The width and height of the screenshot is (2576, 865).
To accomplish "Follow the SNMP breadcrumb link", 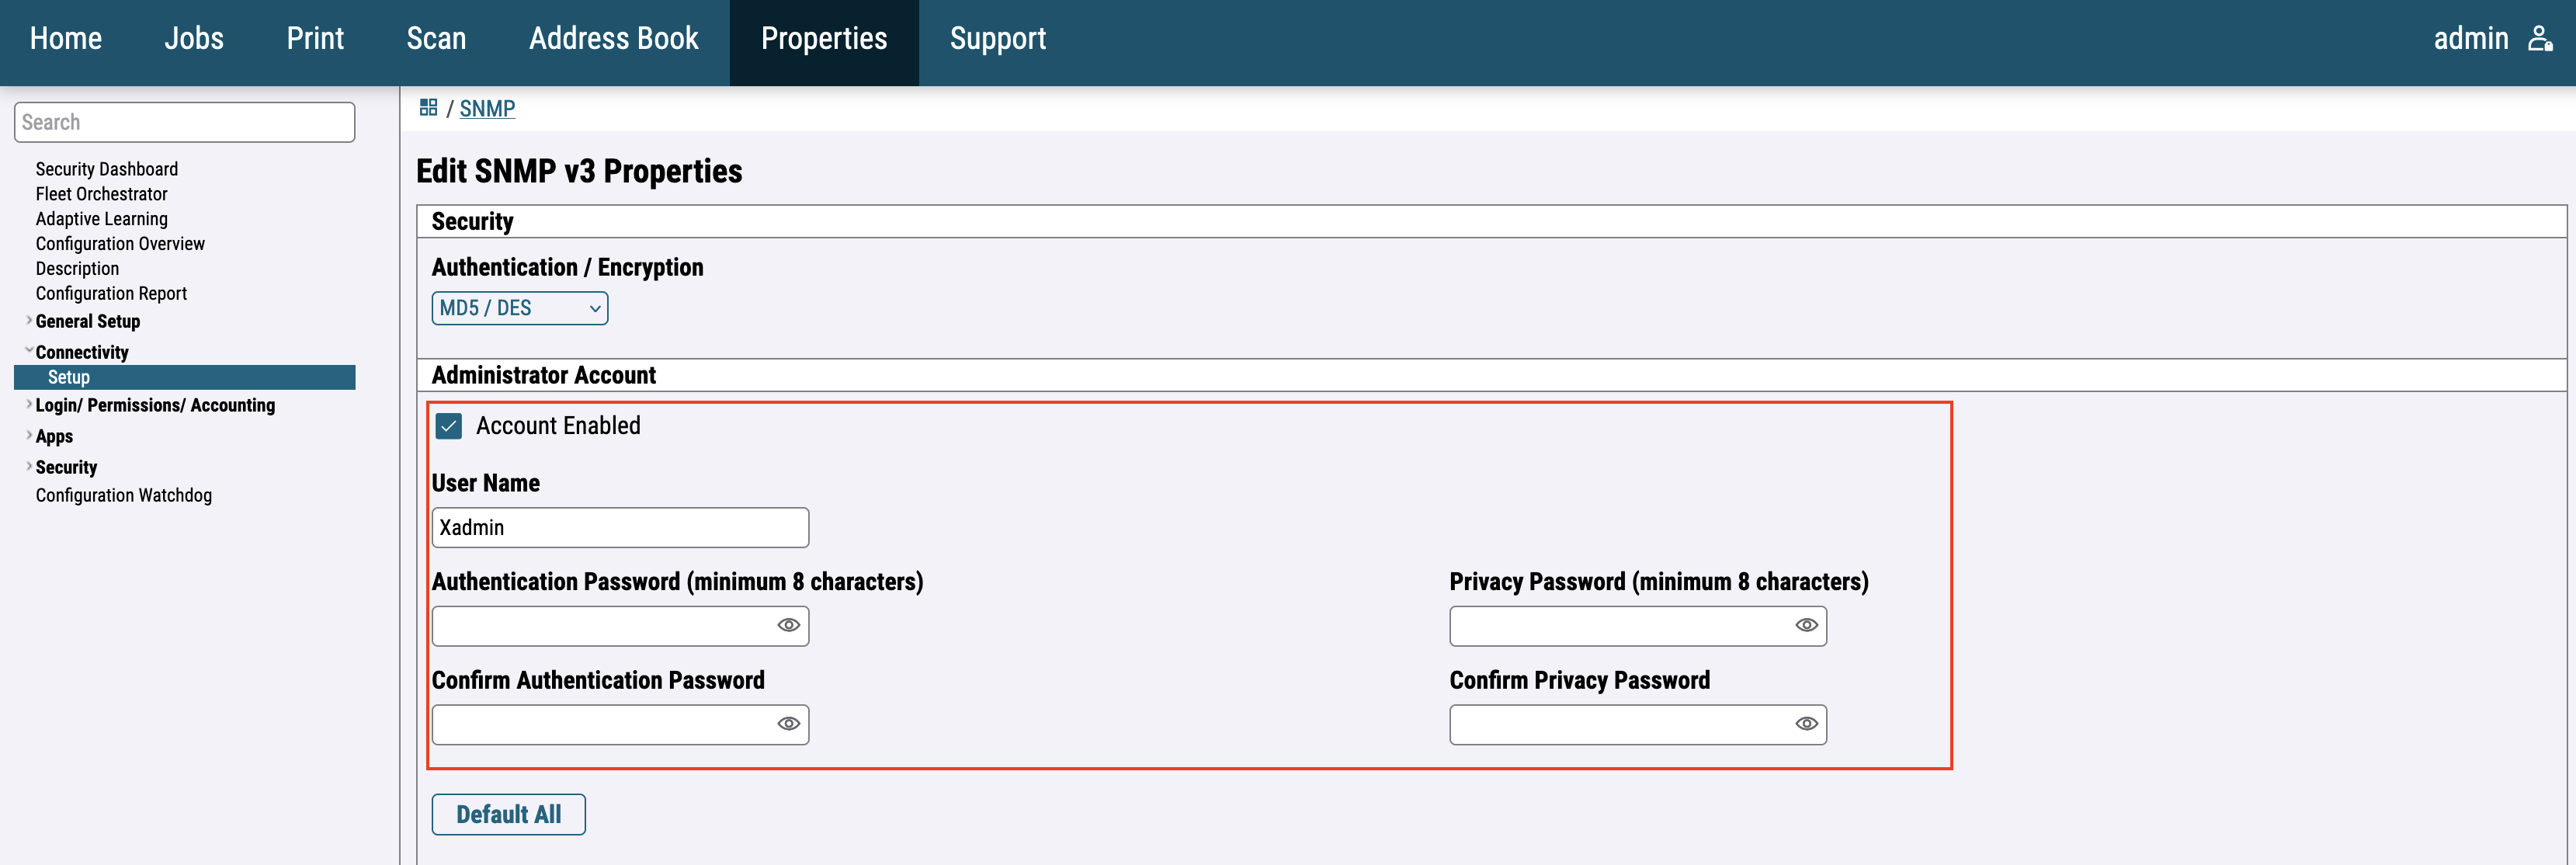I will click(487, 109).
